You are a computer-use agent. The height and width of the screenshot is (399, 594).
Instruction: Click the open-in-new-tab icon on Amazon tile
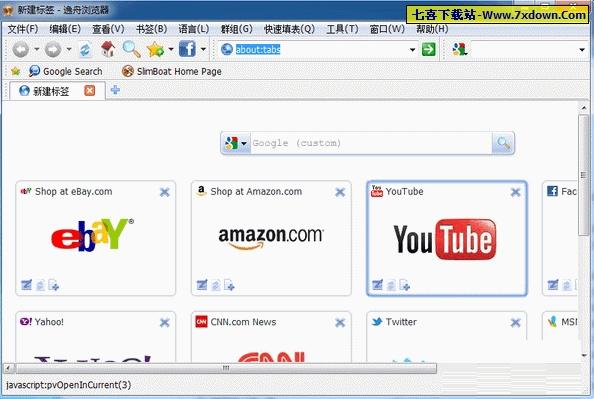[229, 285]
